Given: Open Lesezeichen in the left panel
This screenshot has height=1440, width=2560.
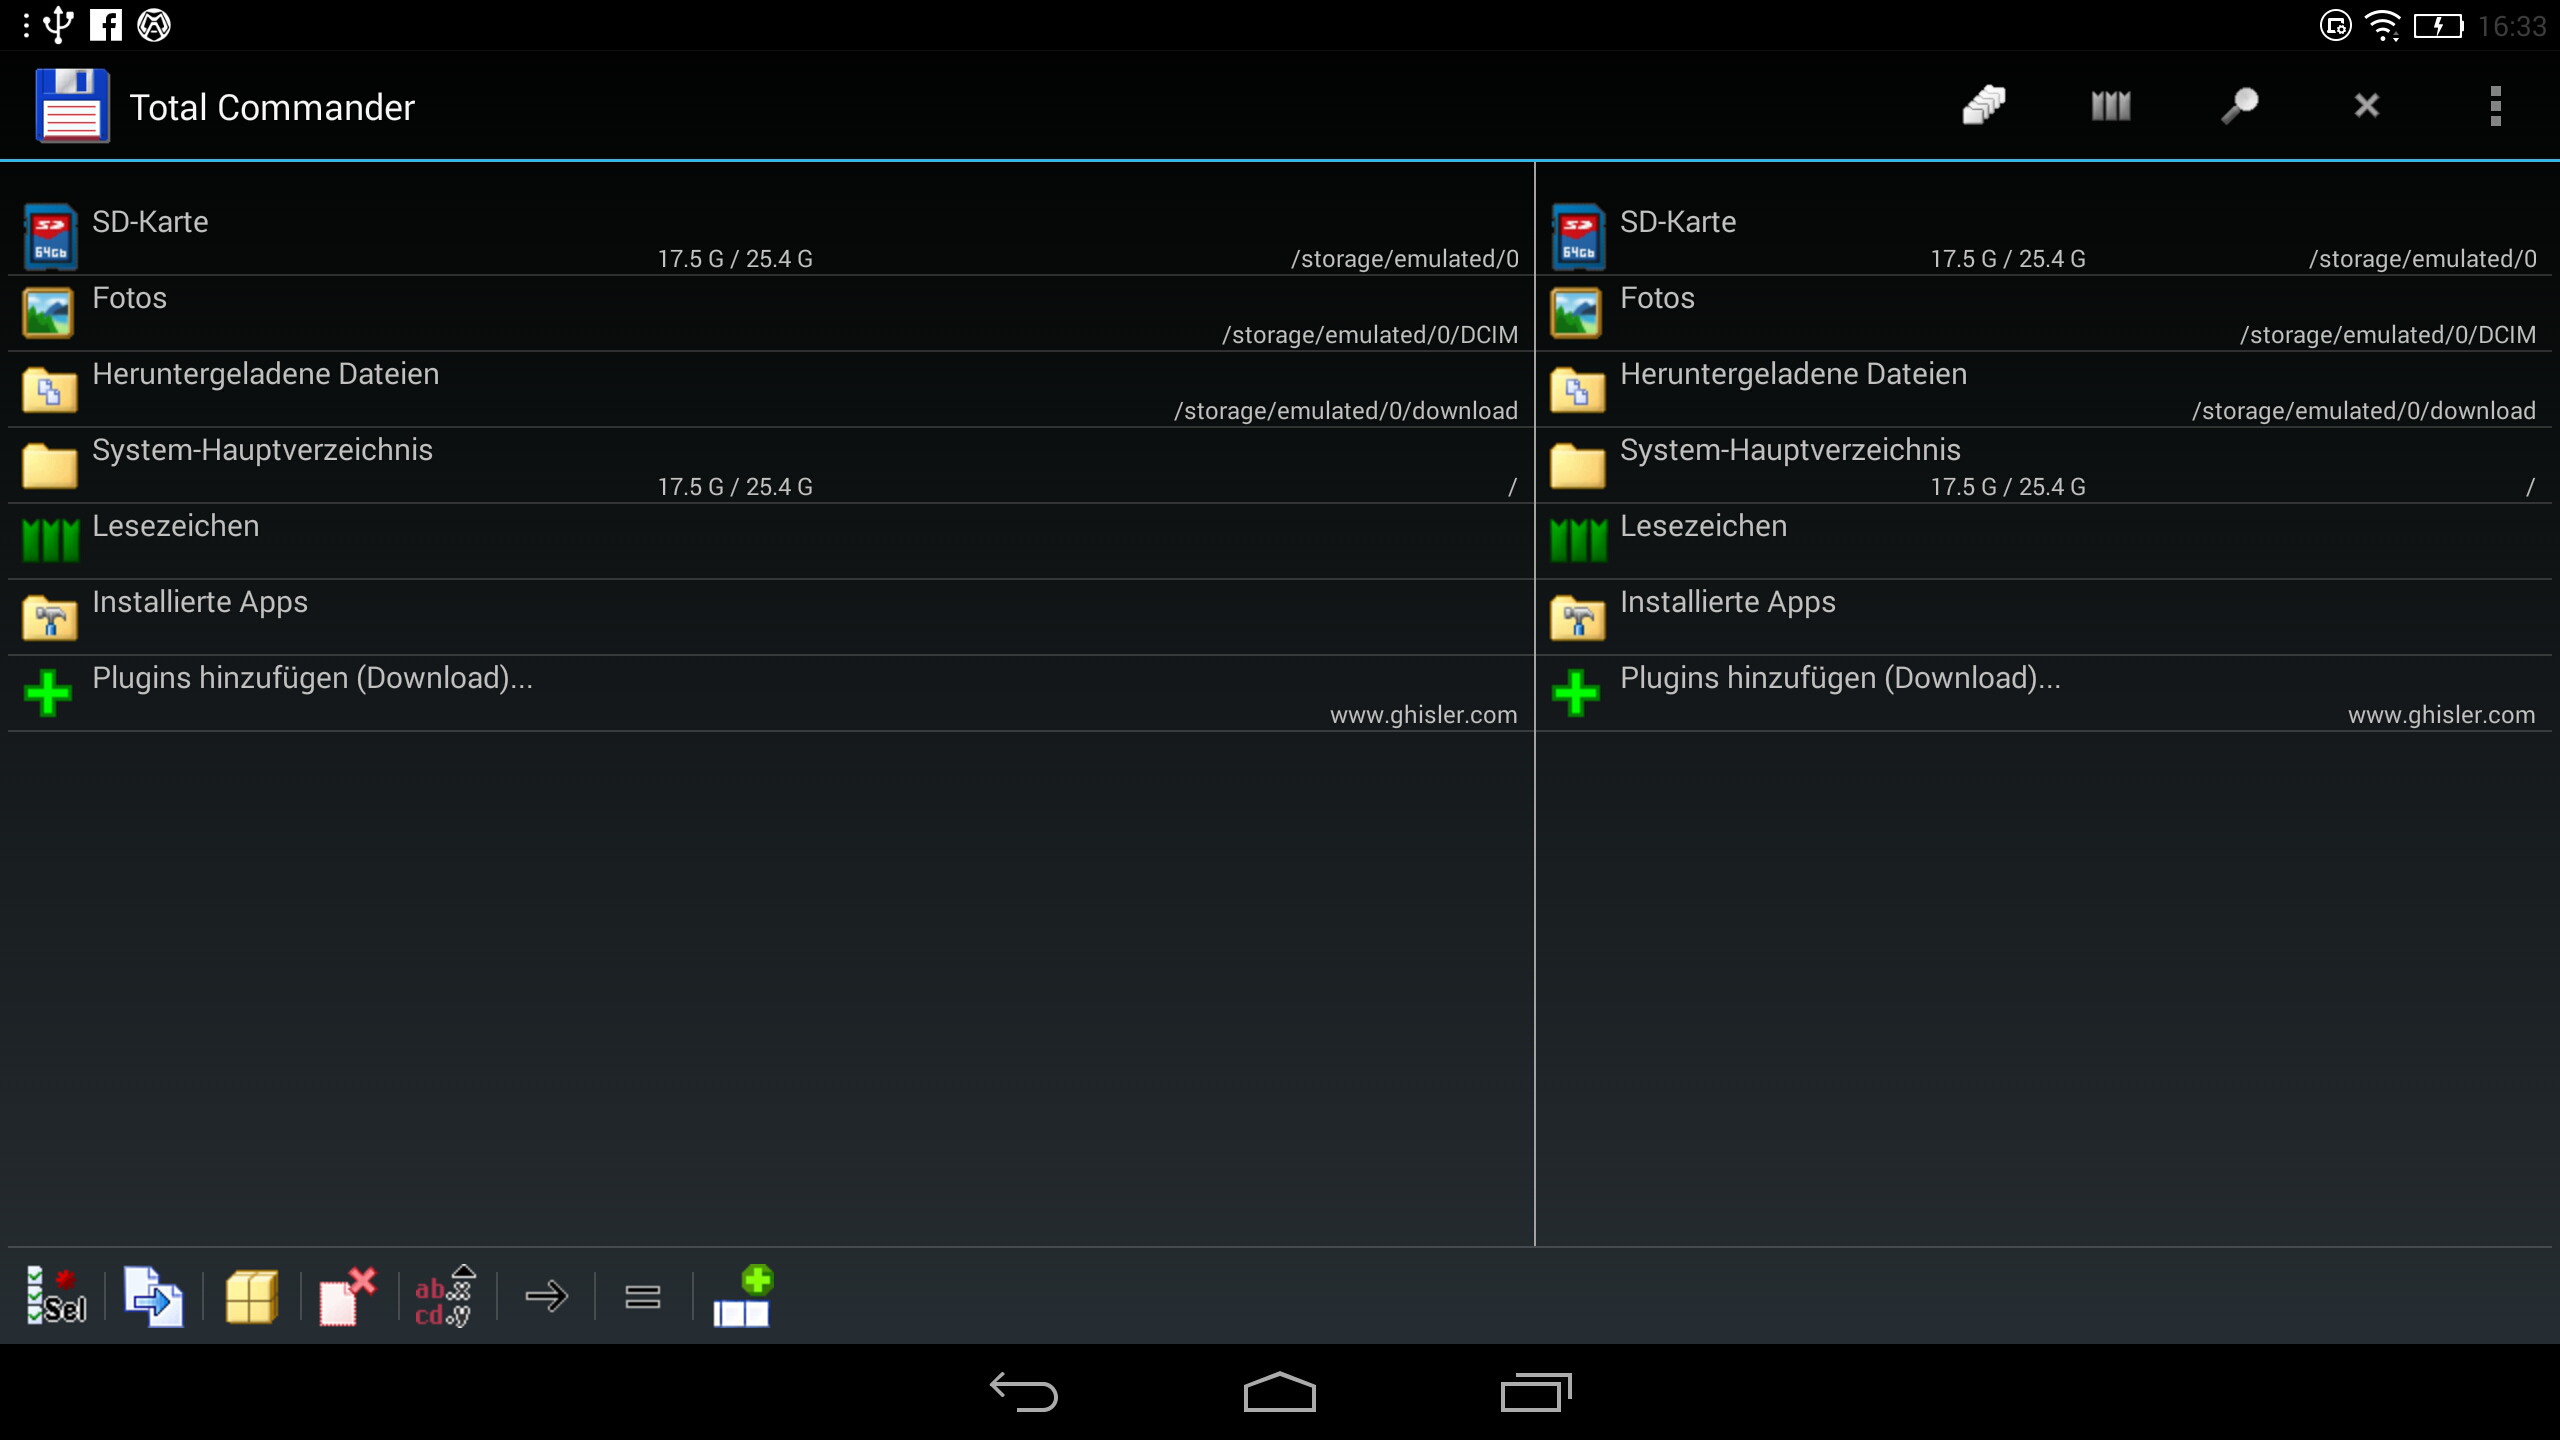Looking at the screenshot, I should [x=770, y=541].
